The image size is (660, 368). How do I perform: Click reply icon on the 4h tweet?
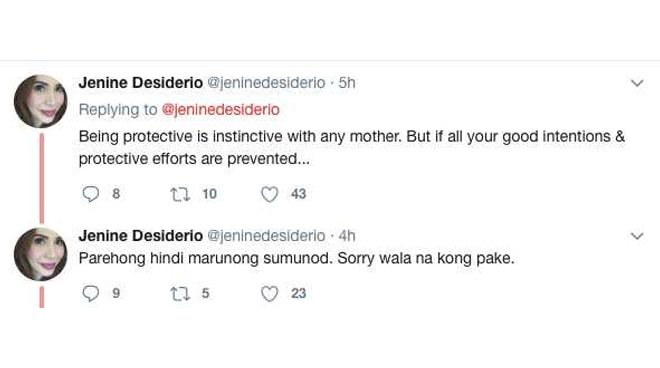click(90, 293)
